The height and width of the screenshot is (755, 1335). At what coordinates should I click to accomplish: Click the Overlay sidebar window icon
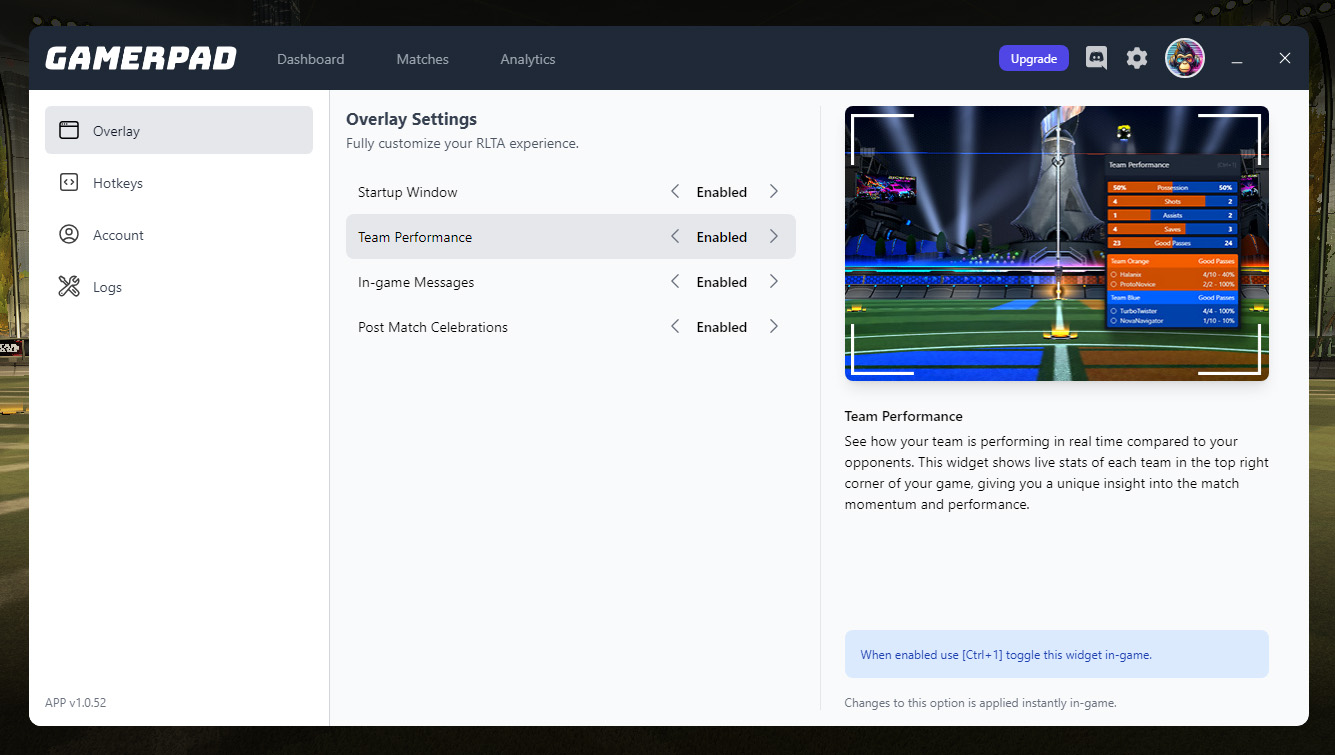click(x=69, y=130)
